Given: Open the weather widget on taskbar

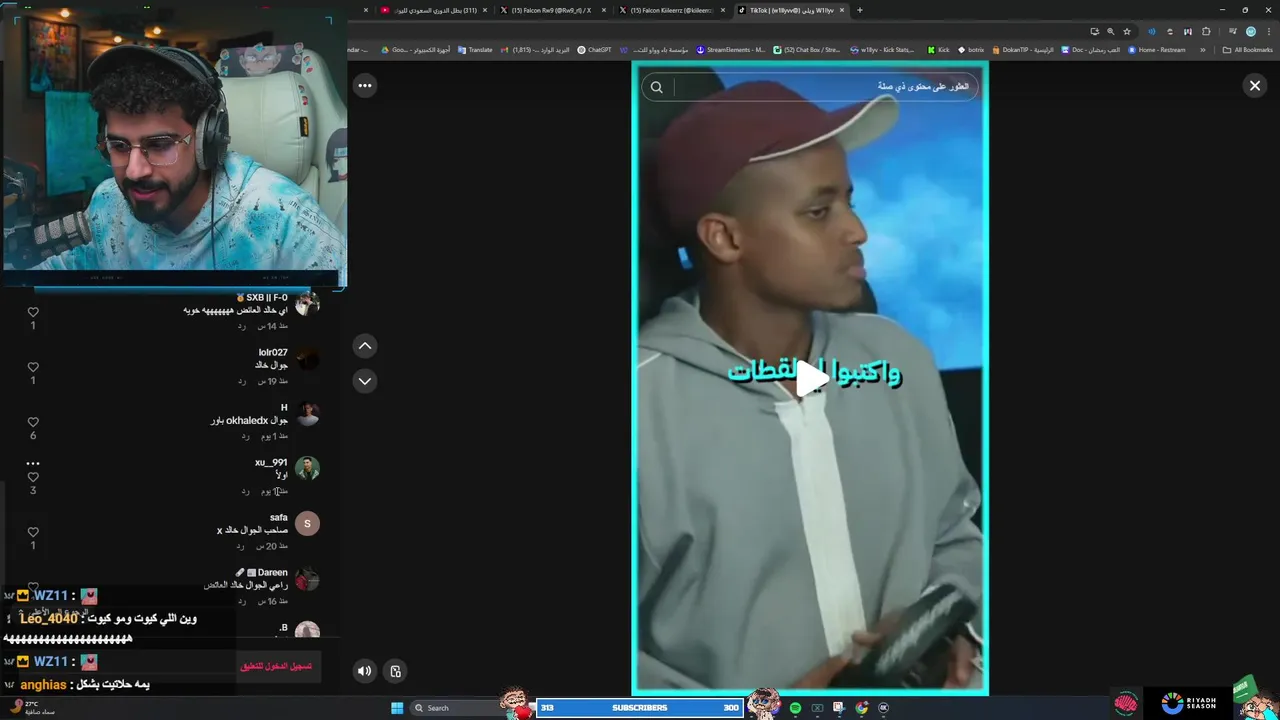Looking at the screenshot, I should pyautogui.click(x=32, y=707).
